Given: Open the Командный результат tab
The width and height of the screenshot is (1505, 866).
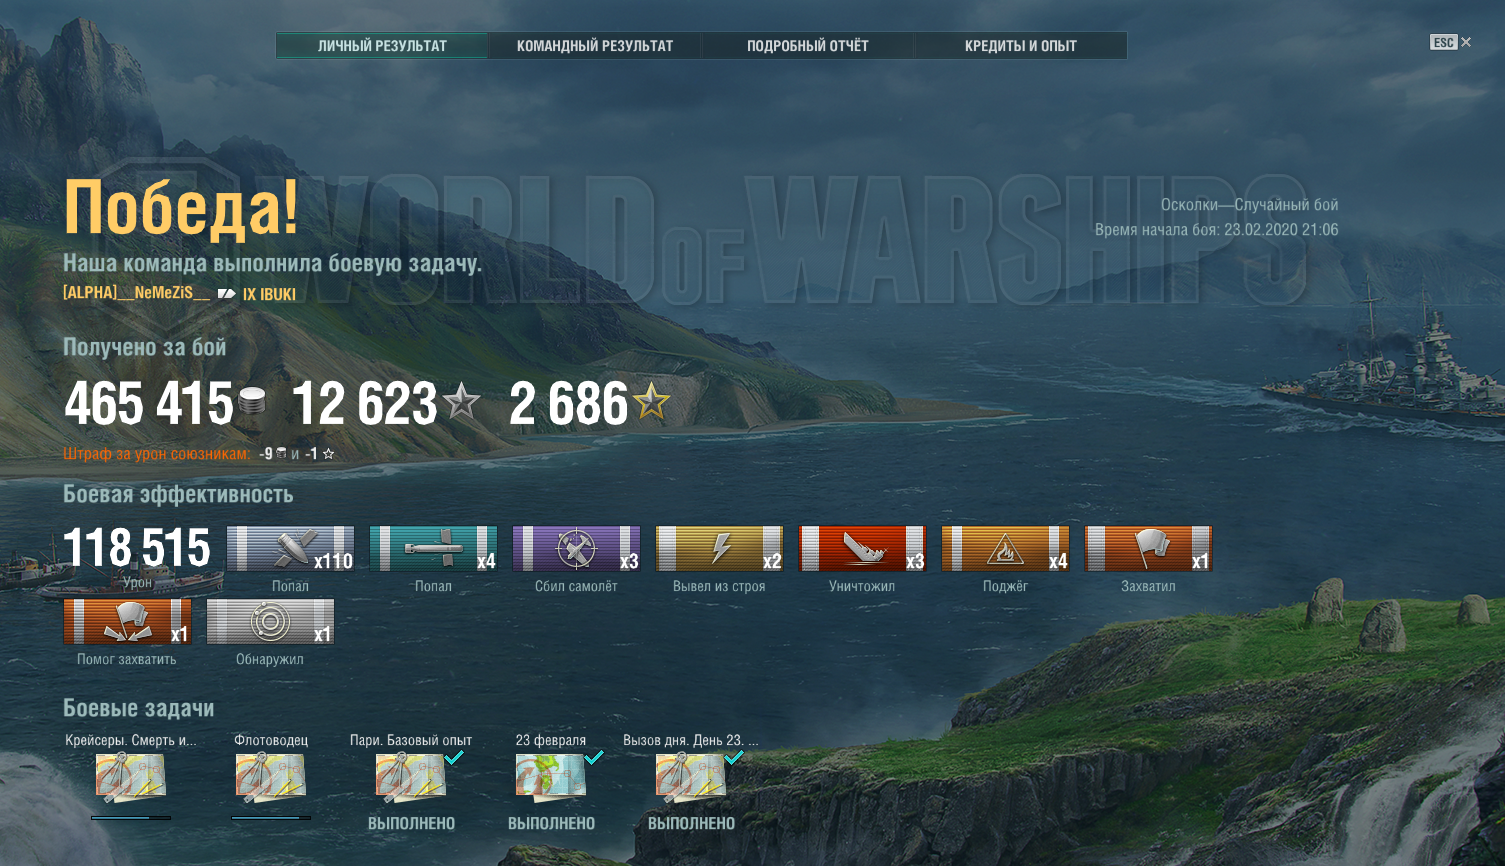Looking at the screenshot, I should [x=594, y=46].
